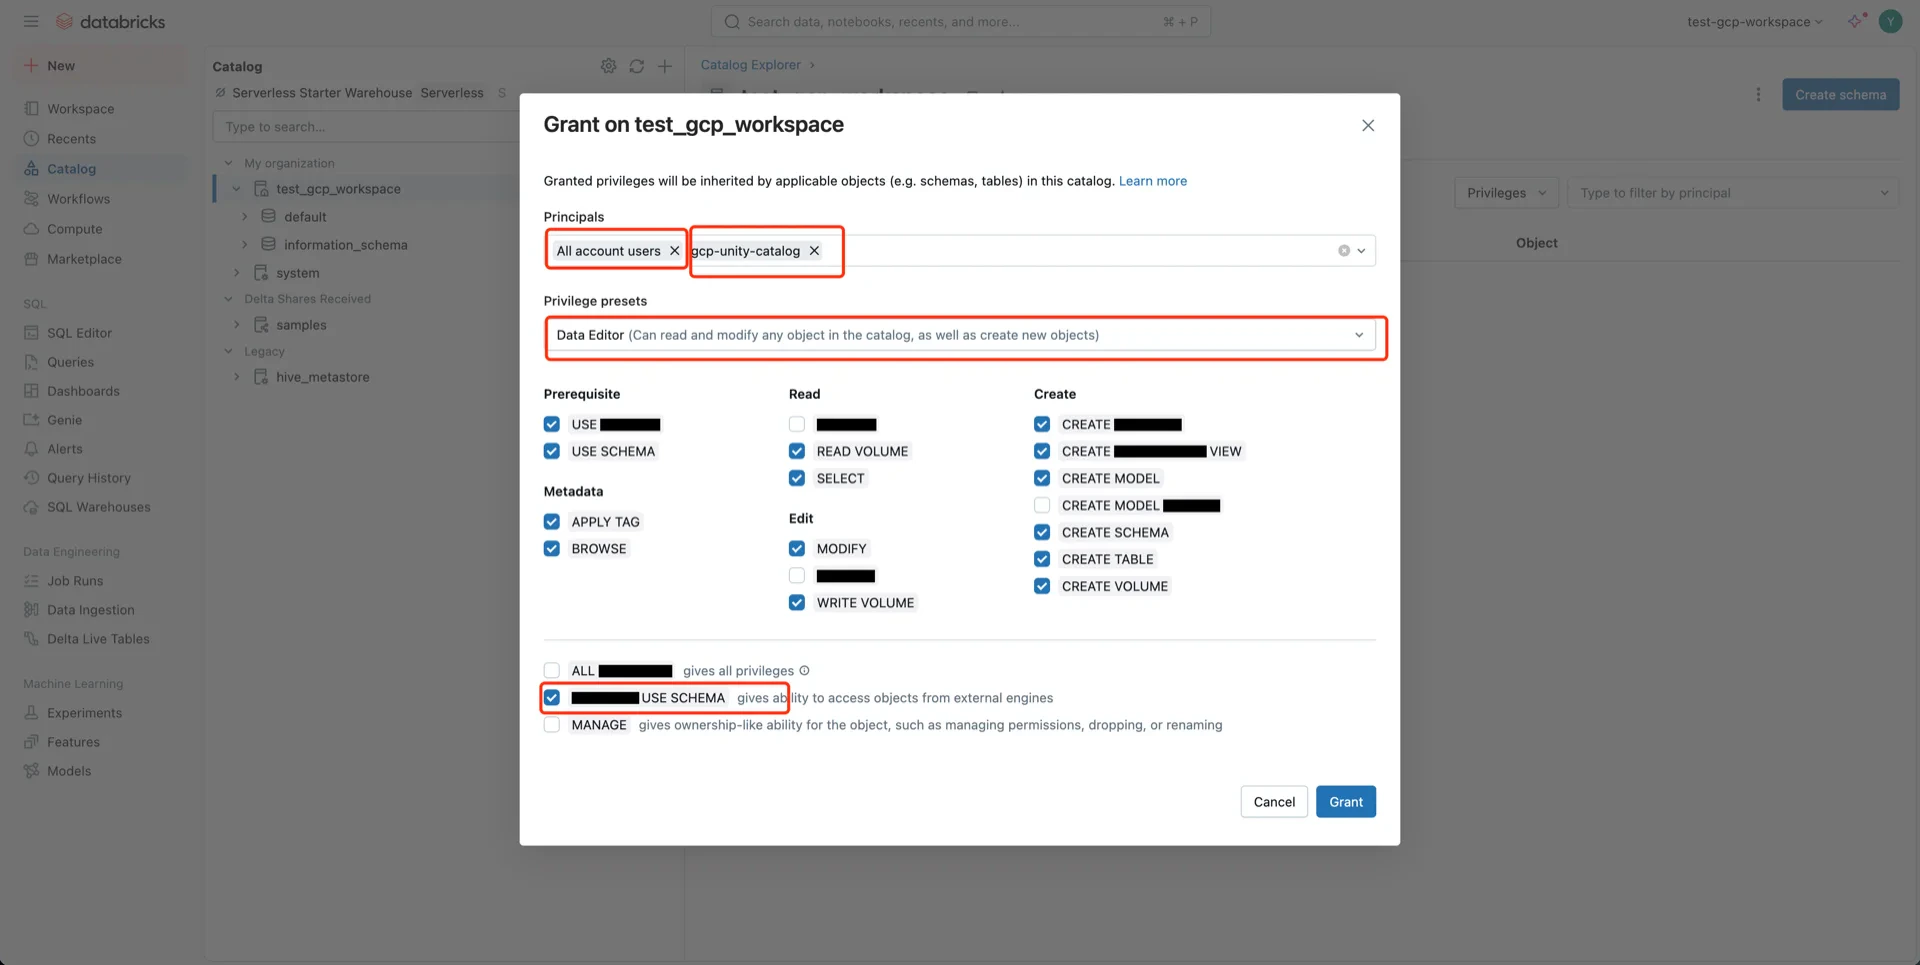Click the Cancel button
The width and height of the screenshot is (1920, 965).
[1274, 802]
